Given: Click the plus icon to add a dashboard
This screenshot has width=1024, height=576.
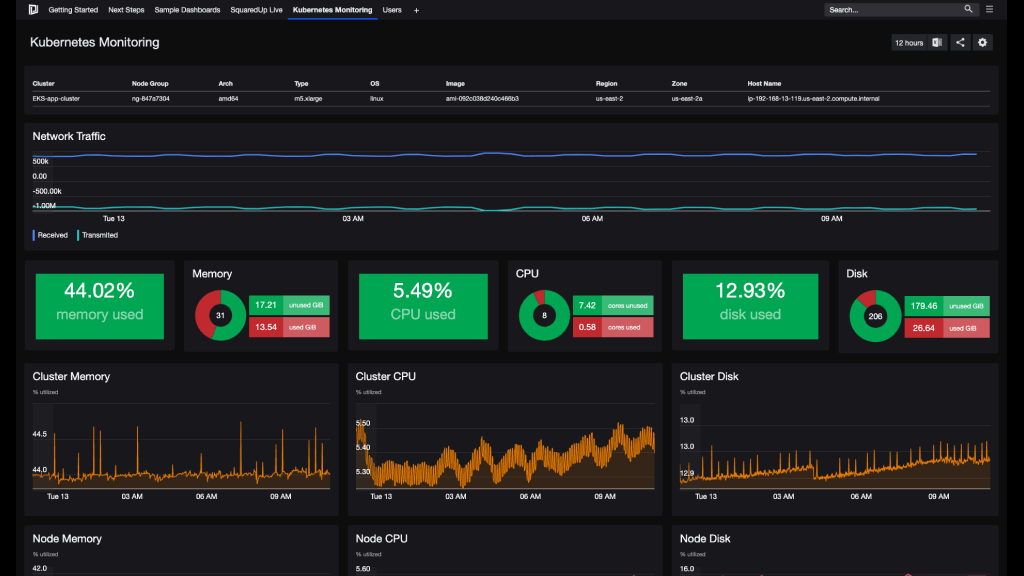Looking at the screenshot, I should [415, 10].
